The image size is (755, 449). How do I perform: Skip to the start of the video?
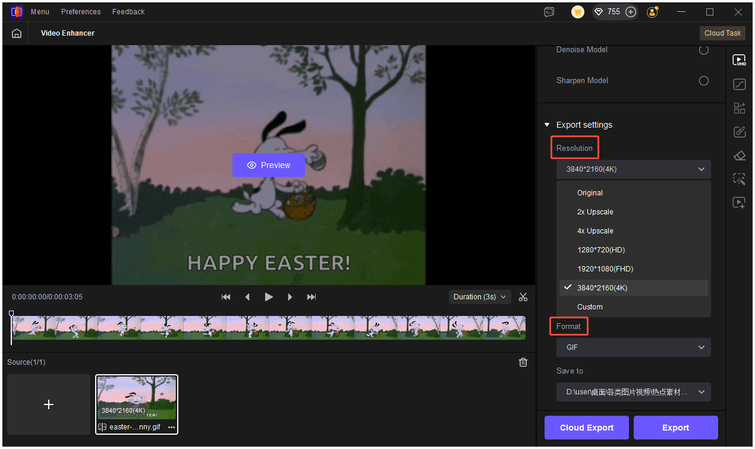click(225, 297)
